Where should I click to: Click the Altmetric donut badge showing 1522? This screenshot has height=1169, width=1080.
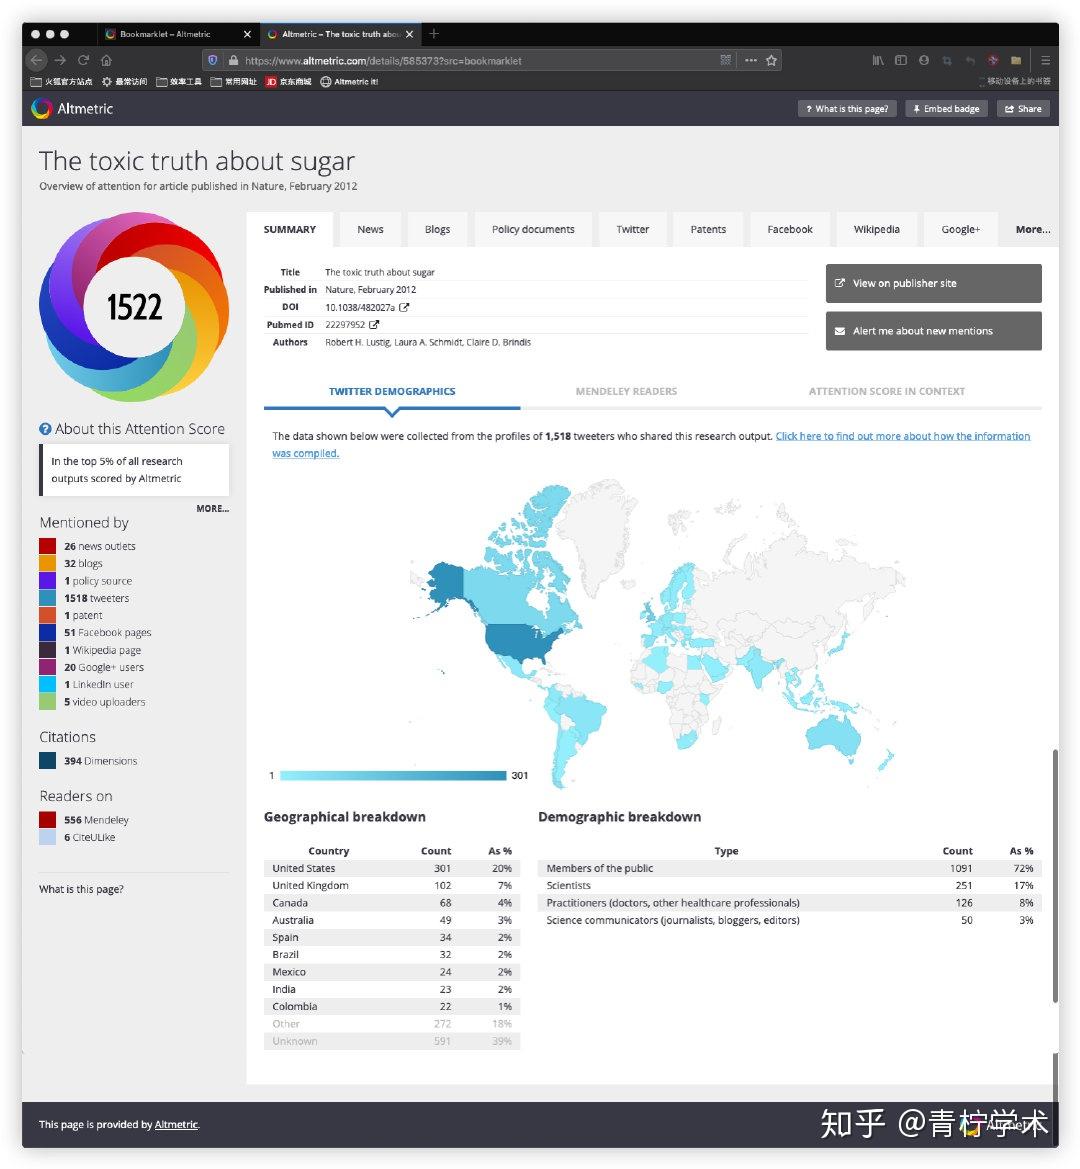click(134, 307)
